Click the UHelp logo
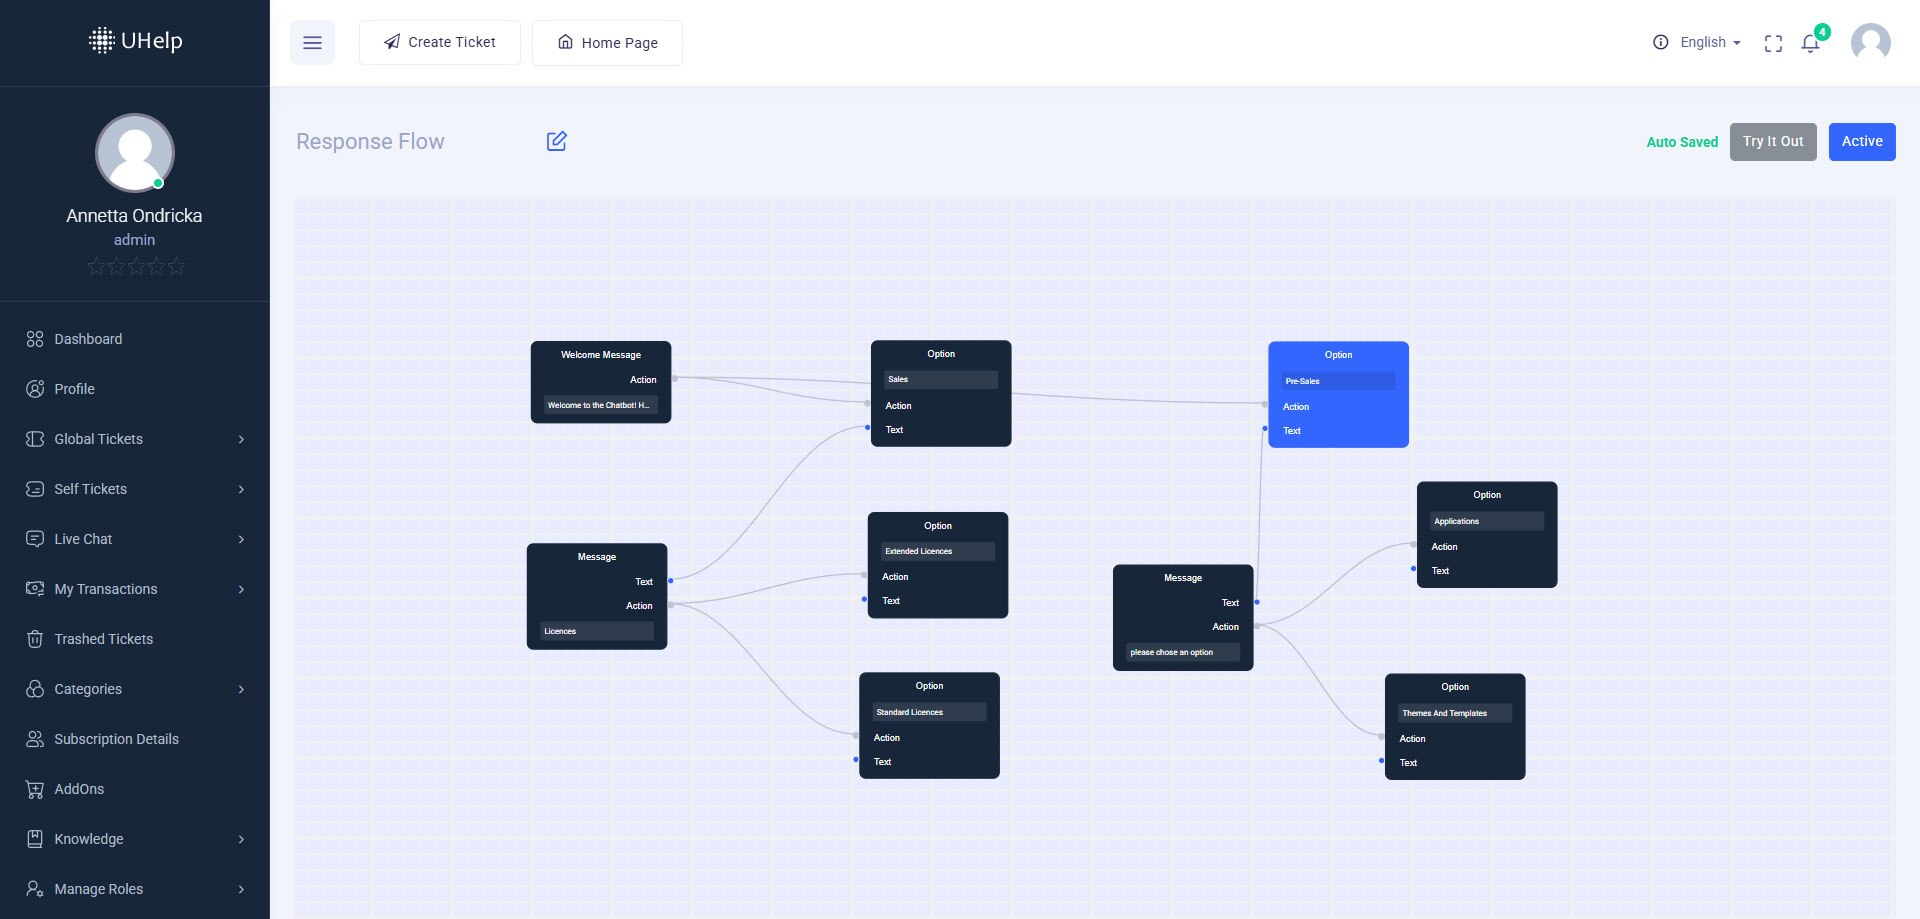The height and width of the screenshot is (919, 1920). [135, 41]
